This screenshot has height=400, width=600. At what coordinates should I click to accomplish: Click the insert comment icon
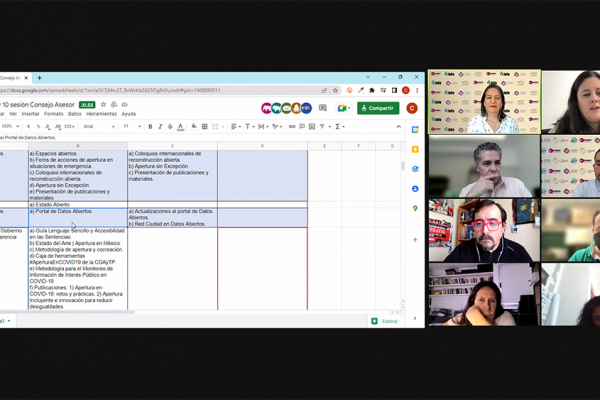coord(302,126)
